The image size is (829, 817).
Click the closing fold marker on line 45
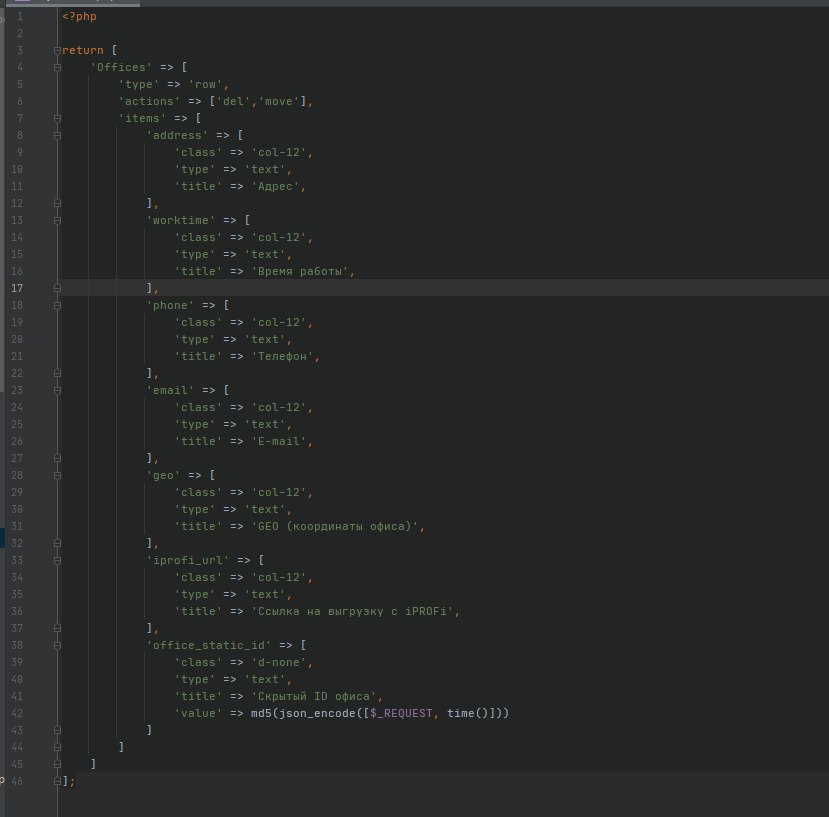point(57,764)
